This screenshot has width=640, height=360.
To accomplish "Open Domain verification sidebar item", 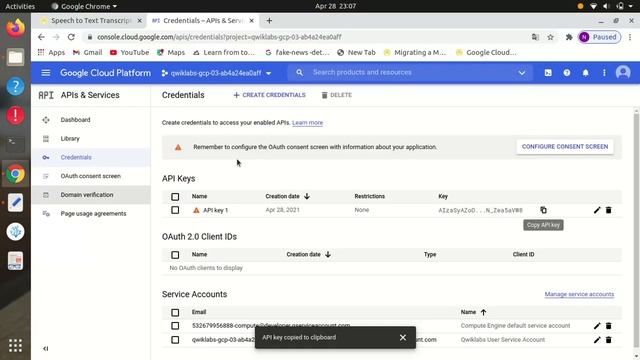I will tap(87, 195).
